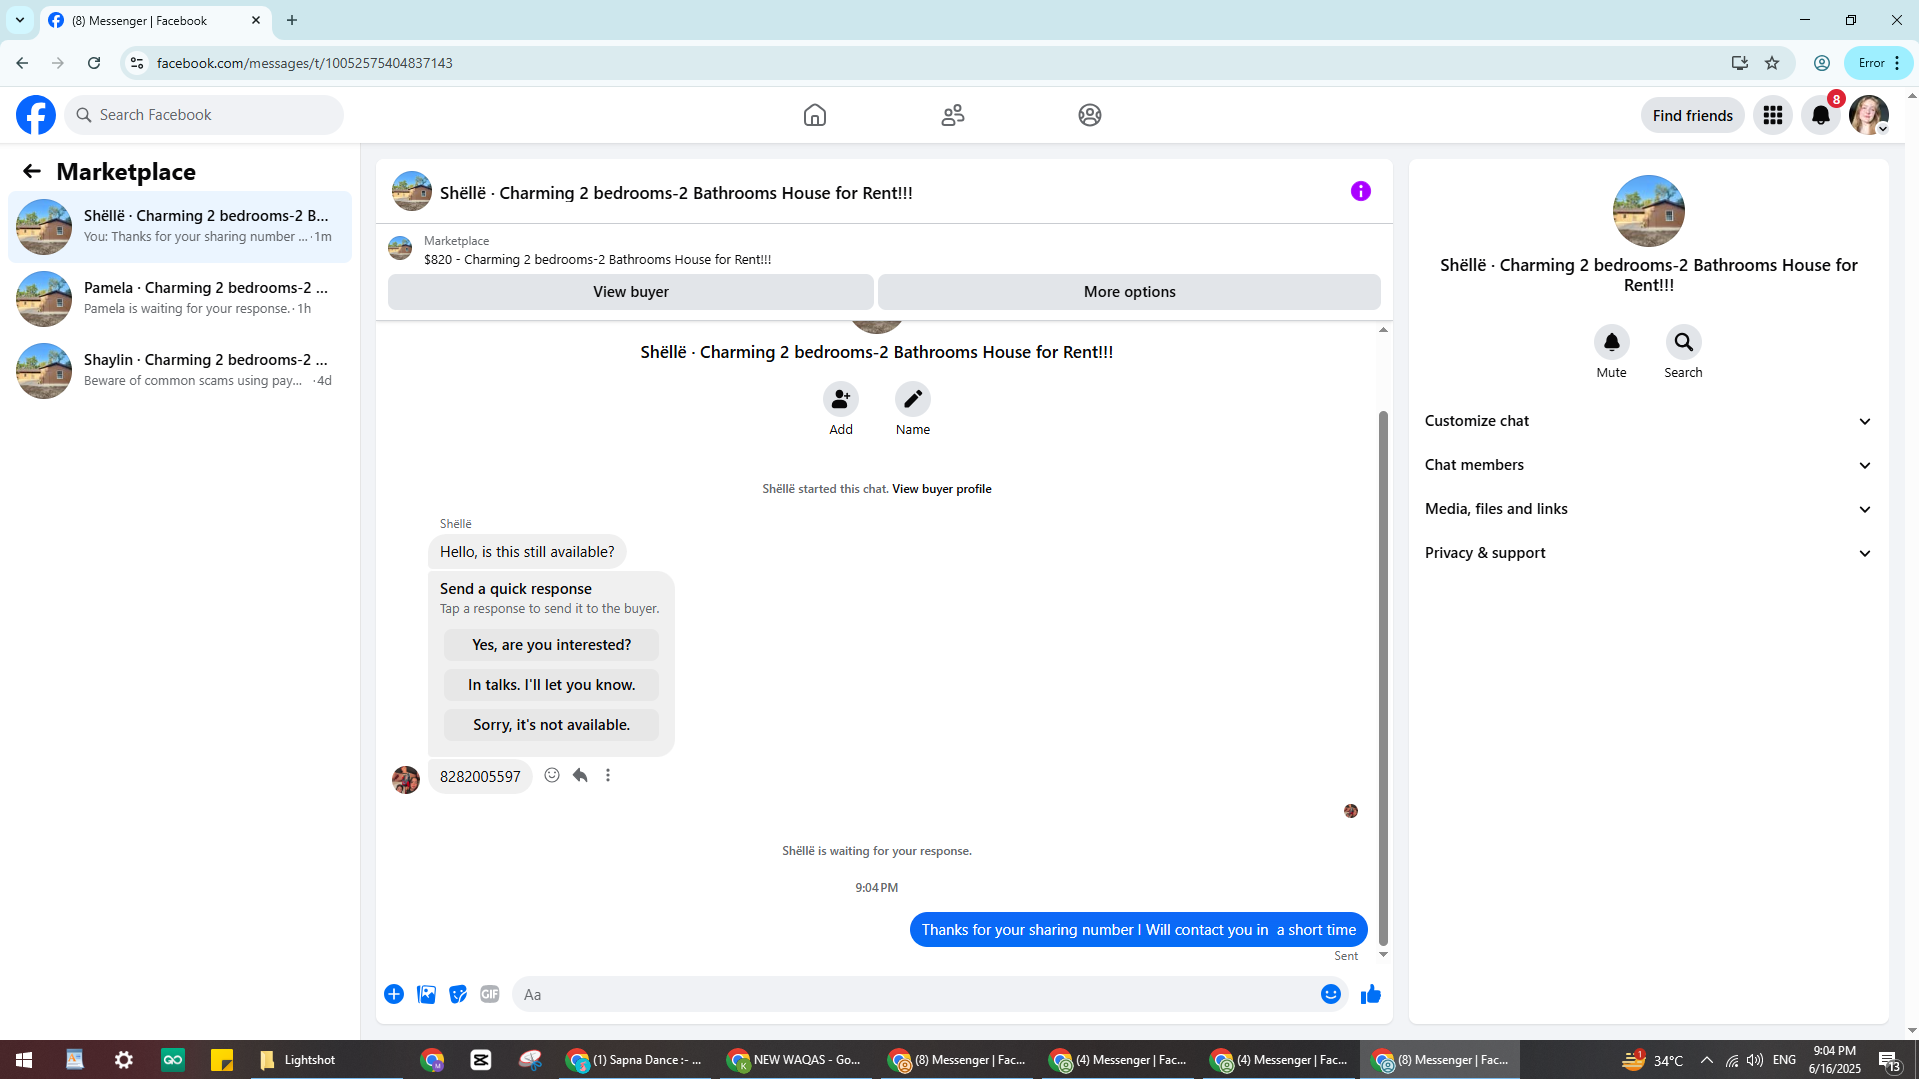Image resolution: width=1919 pixels, height=1079 pixels.
Task: Select the Messenger | Facebook browser tab
Action: point(155,20)
